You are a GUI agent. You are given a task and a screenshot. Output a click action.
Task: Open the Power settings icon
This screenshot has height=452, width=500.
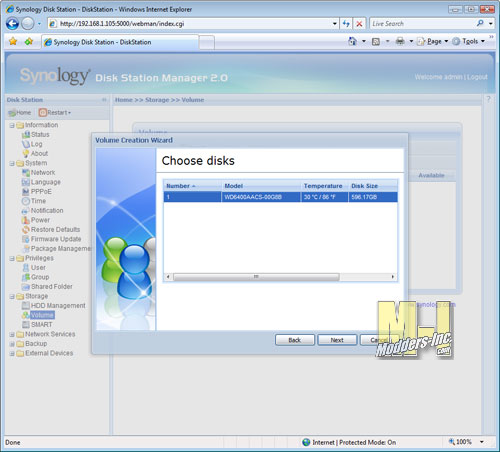(x=26, y=220)
